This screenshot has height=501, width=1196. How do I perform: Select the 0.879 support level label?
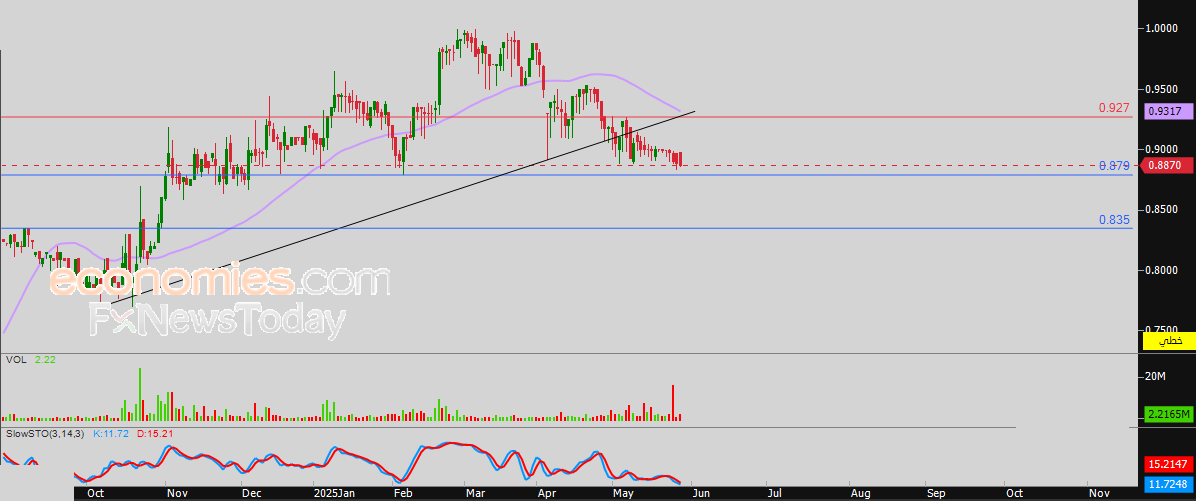tap(1114, 165)
